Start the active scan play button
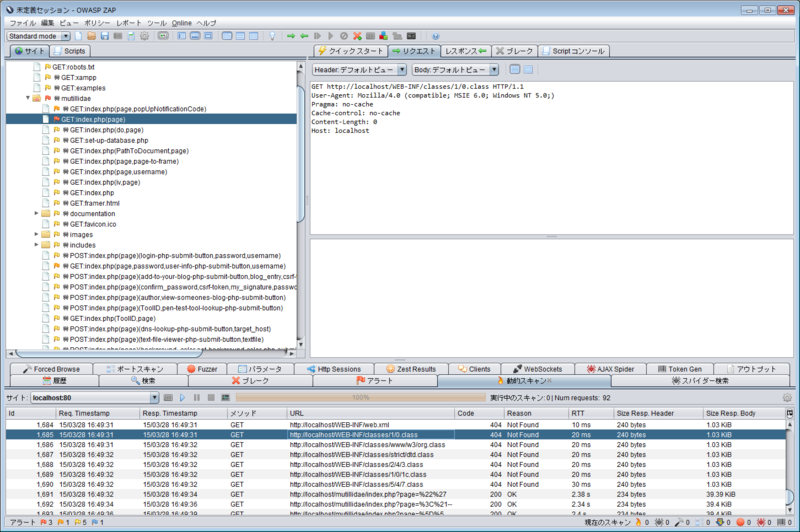The width and height of the screenshot is (800, 532). (182, 397)
